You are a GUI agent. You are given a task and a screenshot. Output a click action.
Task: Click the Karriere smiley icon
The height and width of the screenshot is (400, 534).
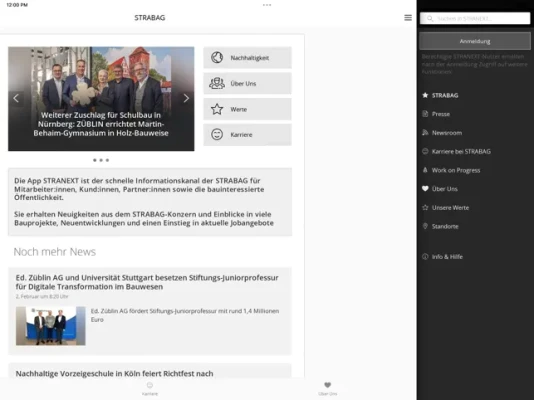pyautogui.click(x=217, y=134)
